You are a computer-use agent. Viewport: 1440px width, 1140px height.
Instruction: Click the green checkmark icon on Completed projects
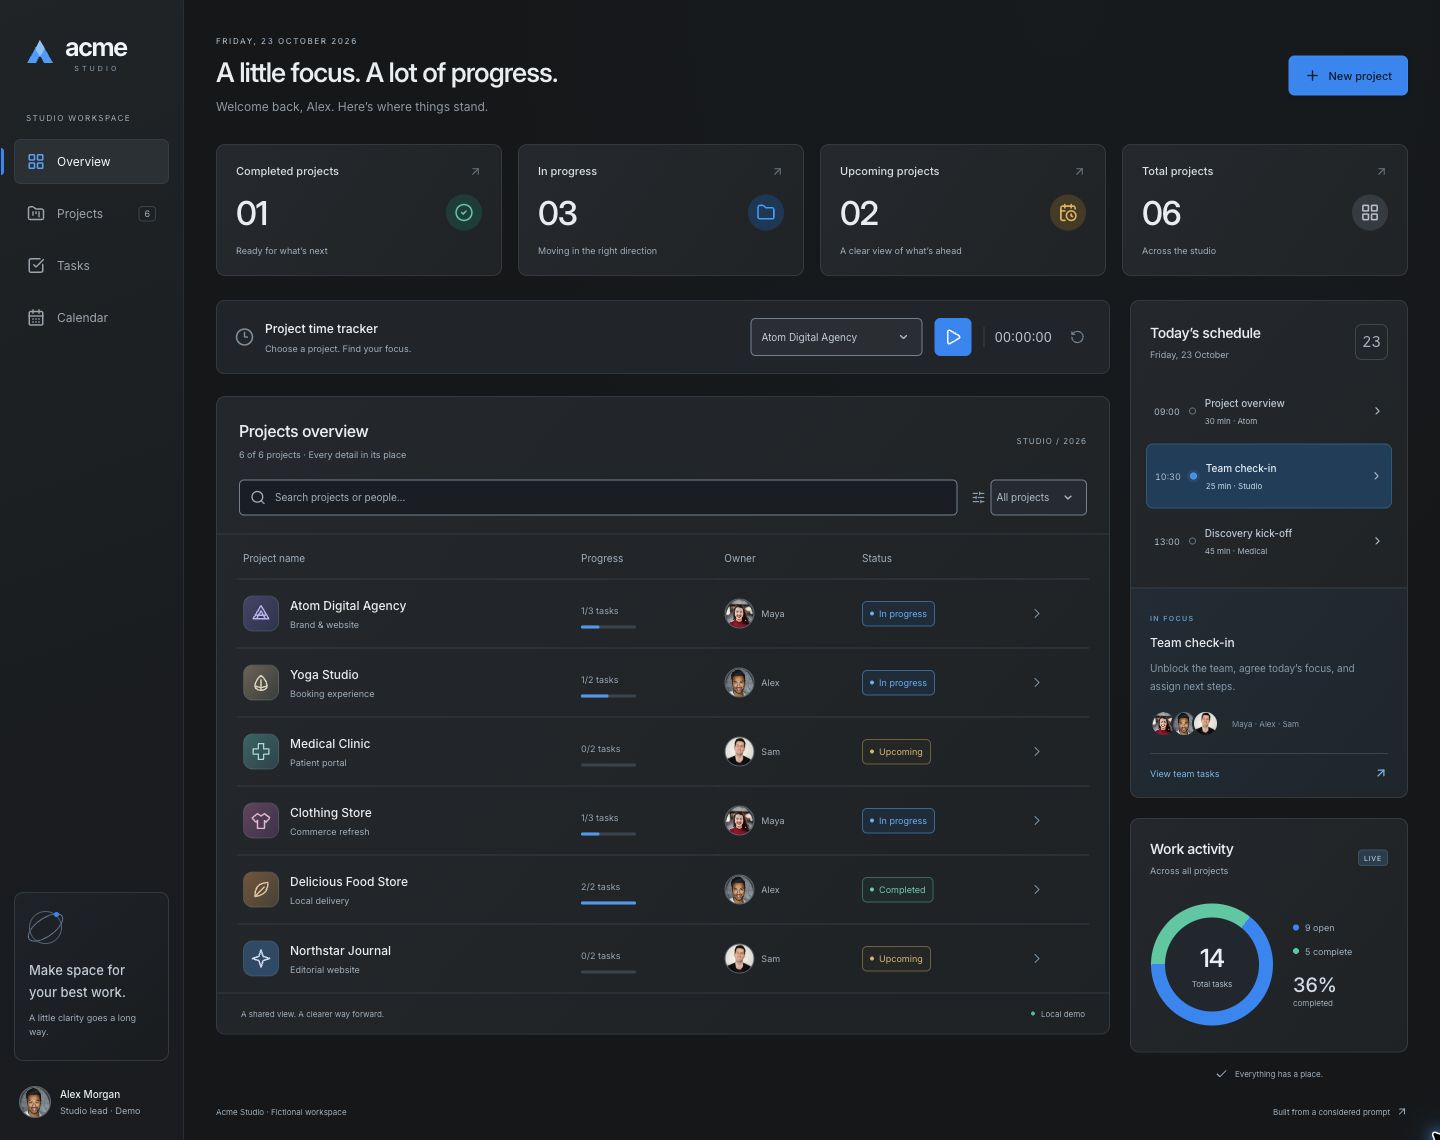(464, 212)
